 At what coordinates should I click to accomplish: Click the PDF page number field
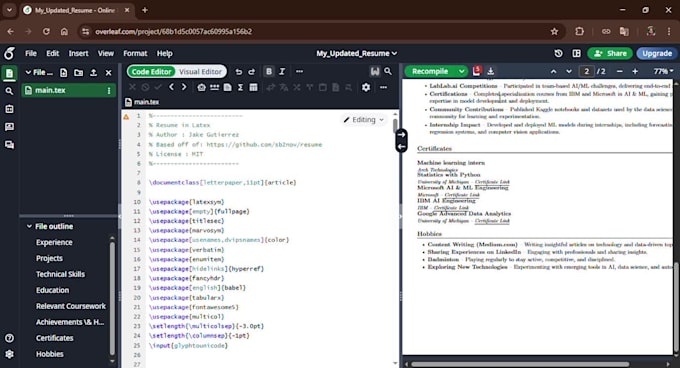[587, 71]
